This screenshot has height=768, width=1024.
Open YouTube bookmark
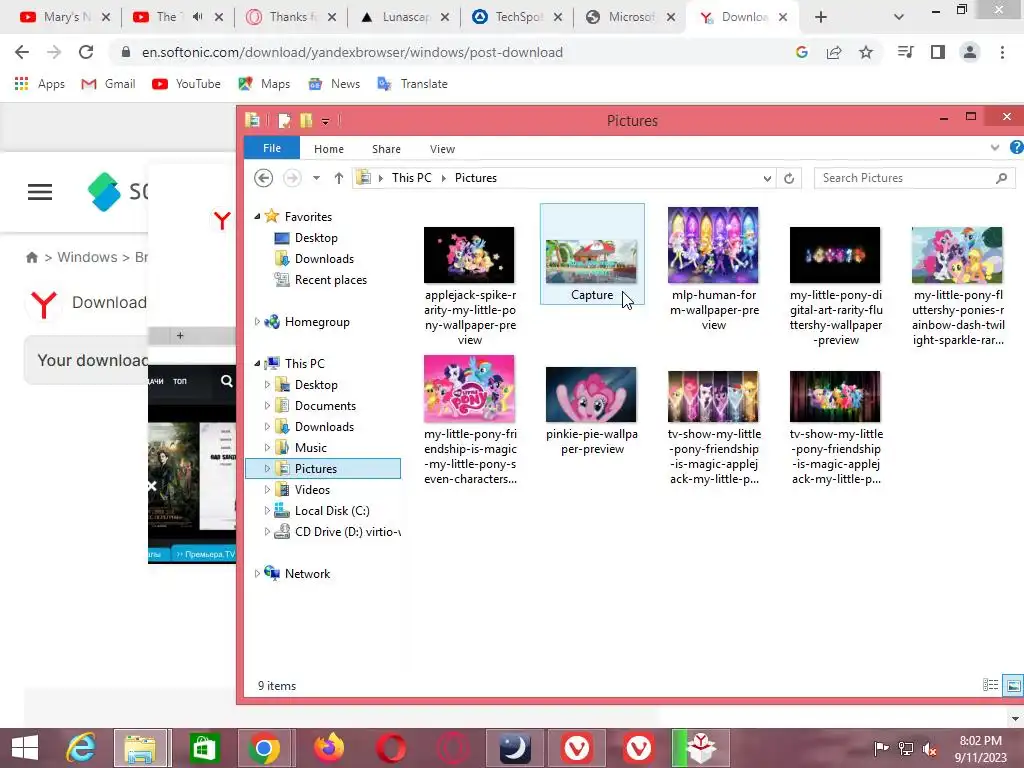[x=186, y=84]
